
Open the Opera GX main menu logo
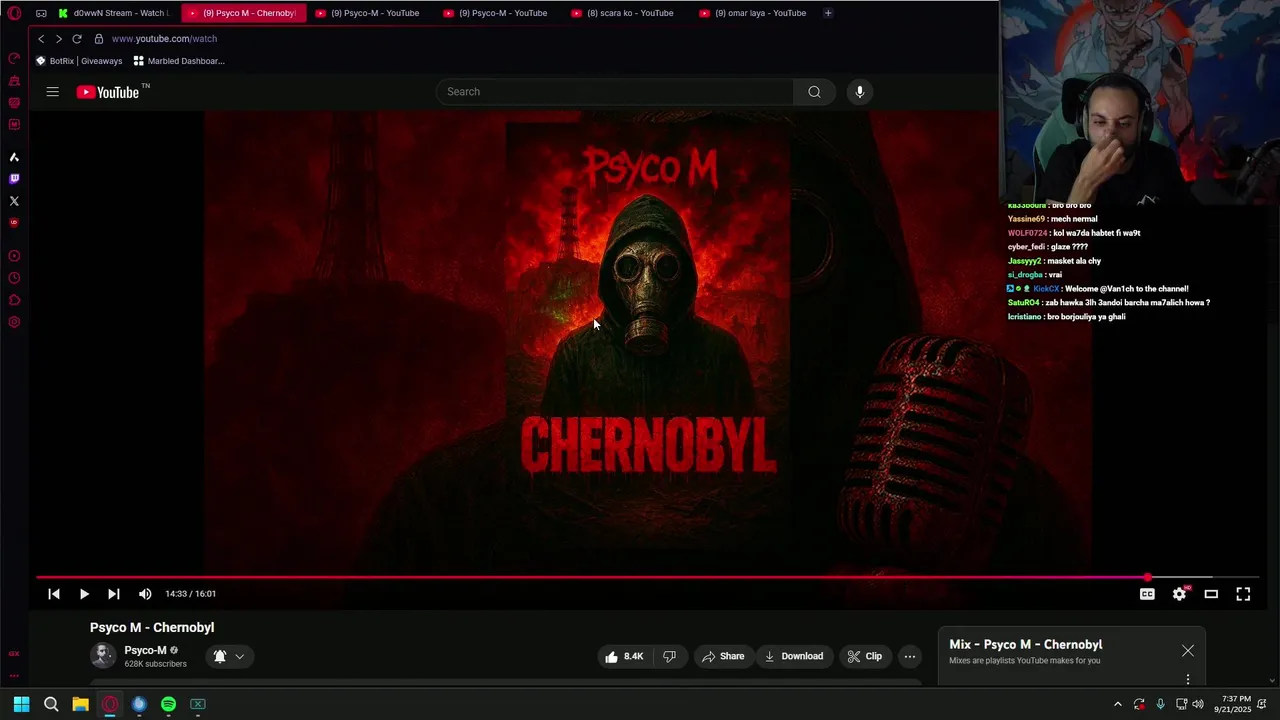tap(14, 13)
